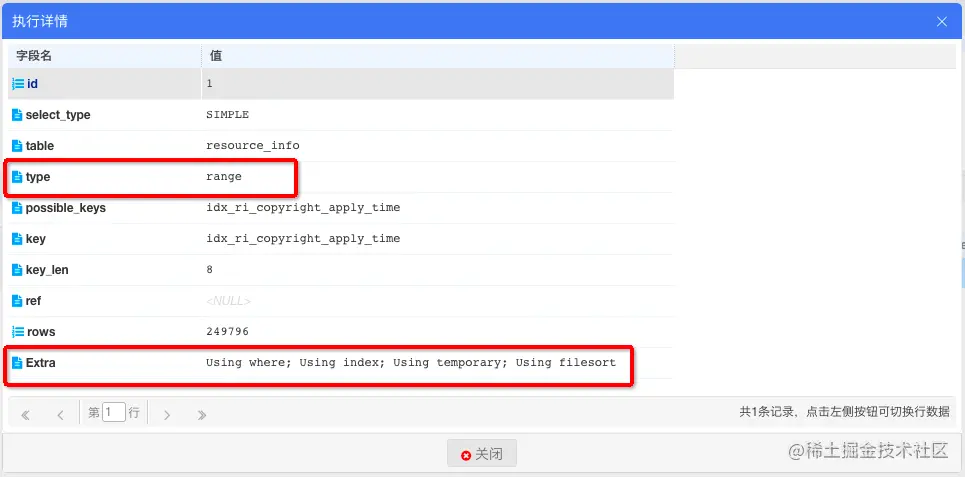Screen dimensions: 965x477
Task: Select the type field name
Action: tap(38, 177)
